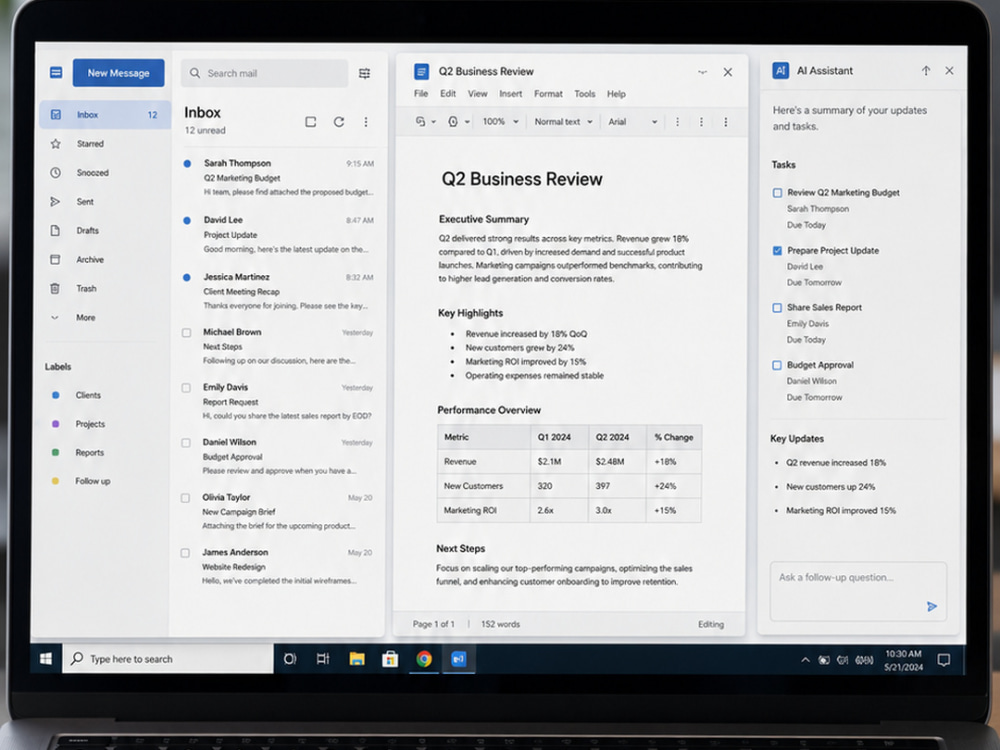
Task: Select the Olivia Taylor email checkbox
Action: pos(186,498)
